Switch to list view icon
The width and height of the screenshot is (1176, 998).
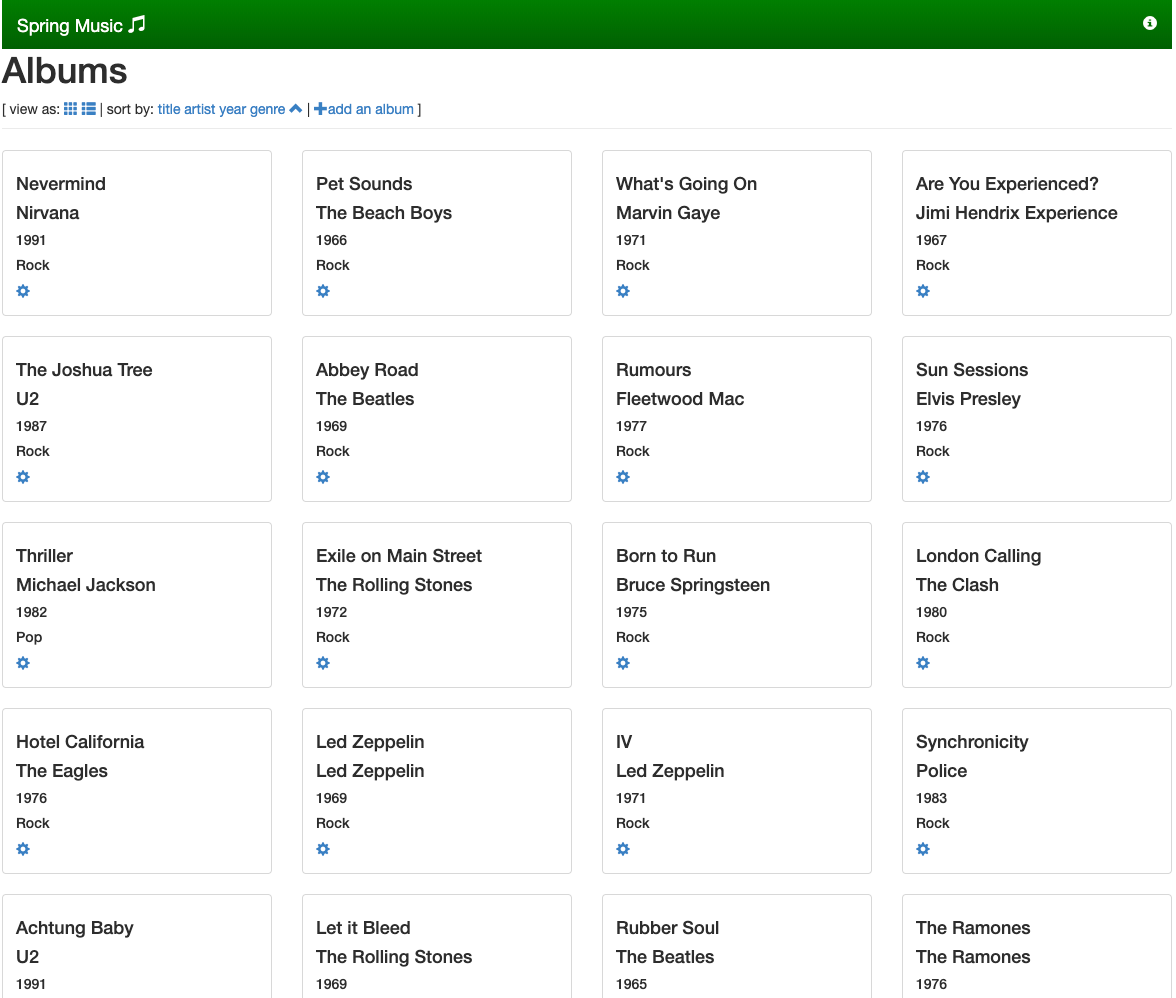click(x=88, y=109)
